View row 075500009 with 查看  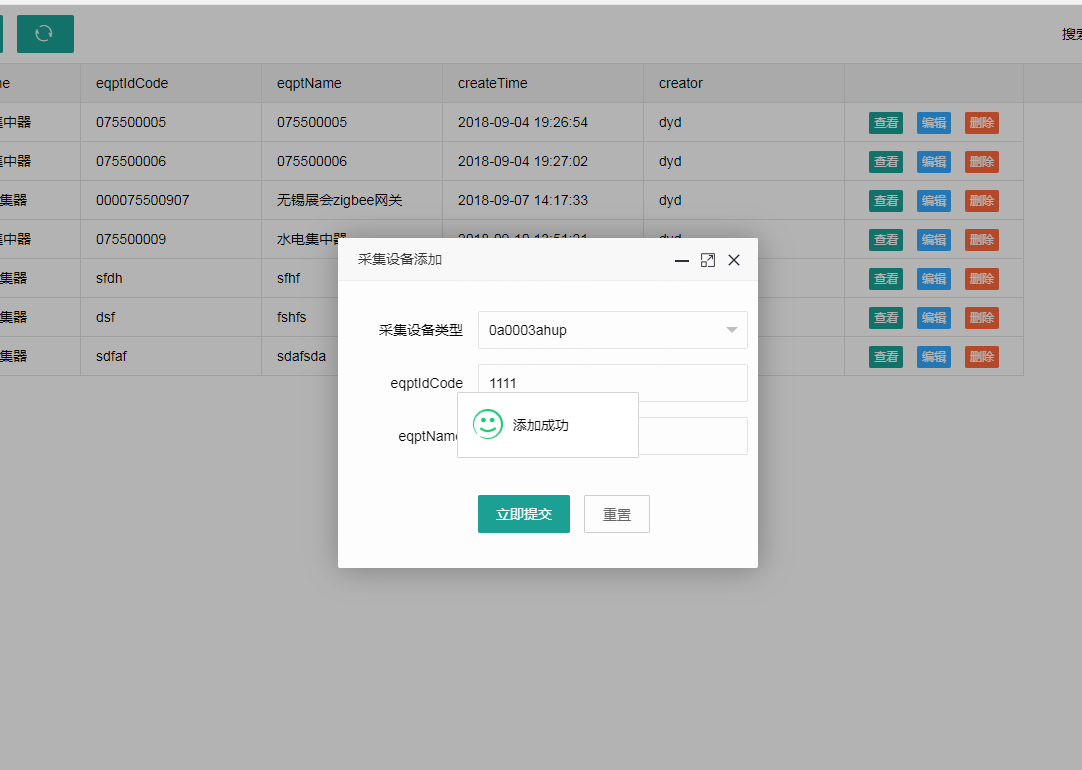click(885, 239)
